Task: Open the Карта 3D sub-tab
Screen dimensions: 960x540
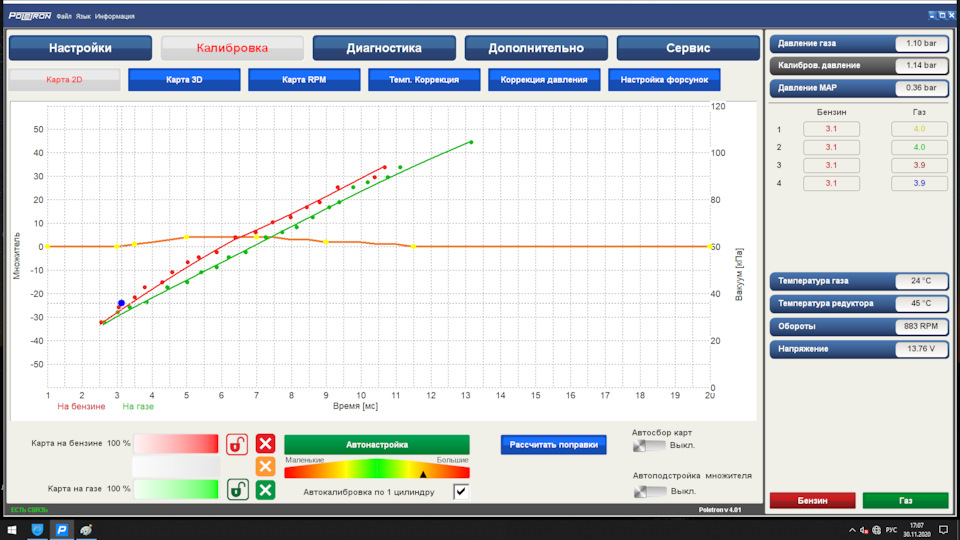Action: pyautogui.click(x=184, y=80)
